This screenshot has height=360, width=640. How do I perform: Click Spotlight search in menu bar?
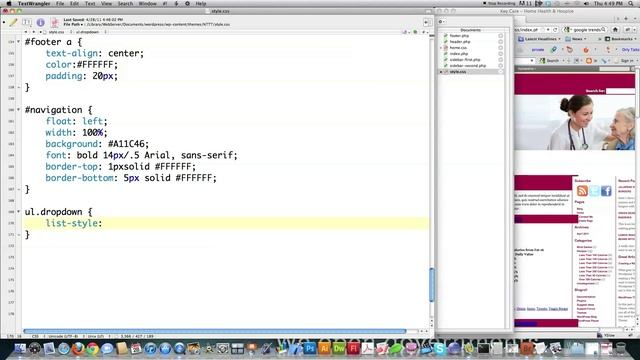tap(631, 3)
